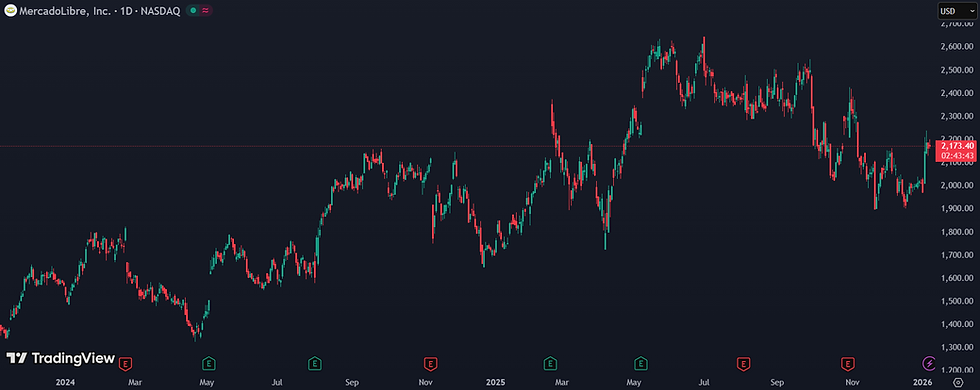This screenshot has height=390, width=980.
Task: Click the 2026 label on time axis
Action: click(922, 381)
